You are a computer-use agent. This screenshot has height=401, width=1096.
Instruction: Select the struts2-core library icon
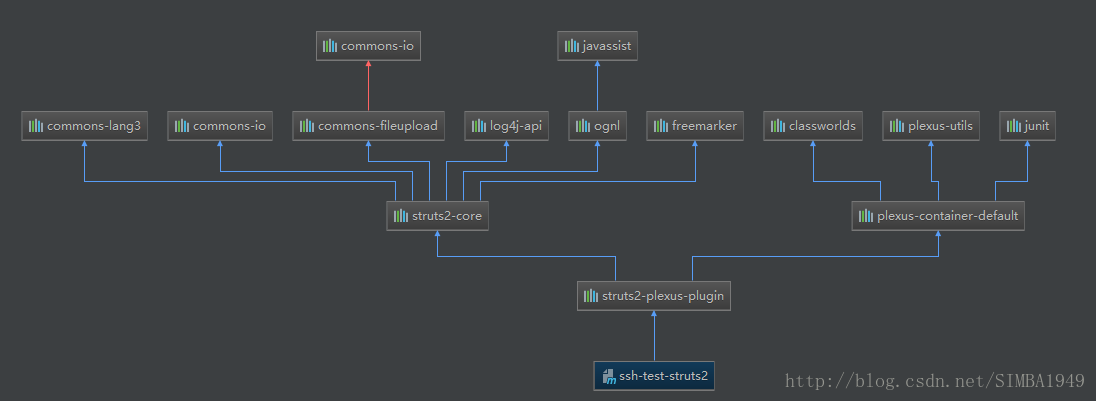[x=401, y=216]
